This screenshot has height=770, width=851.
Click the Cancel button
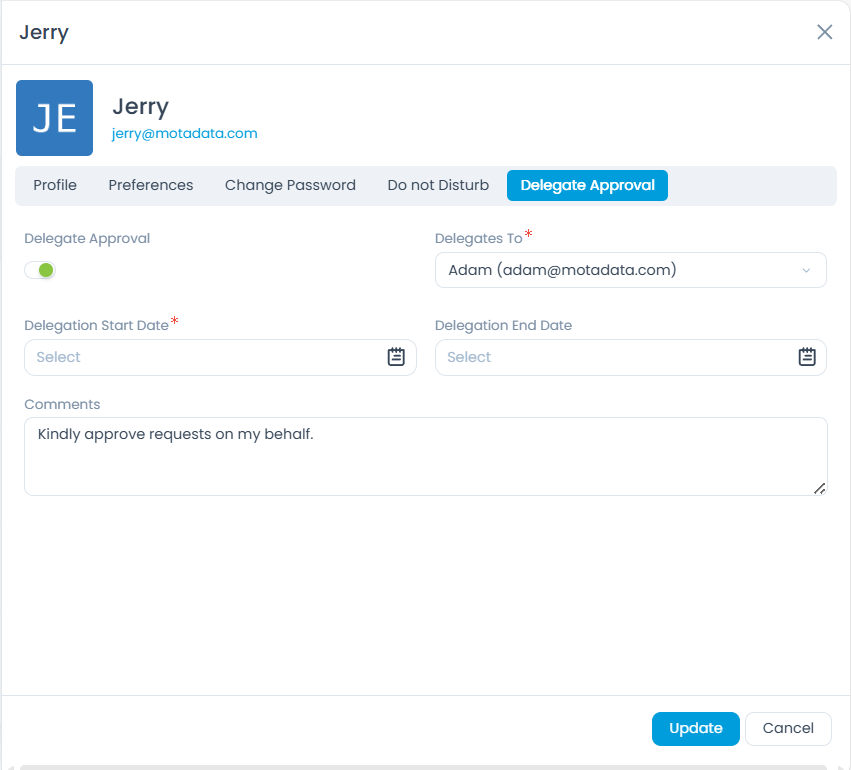pyautogui.click(x=788, y=728)
